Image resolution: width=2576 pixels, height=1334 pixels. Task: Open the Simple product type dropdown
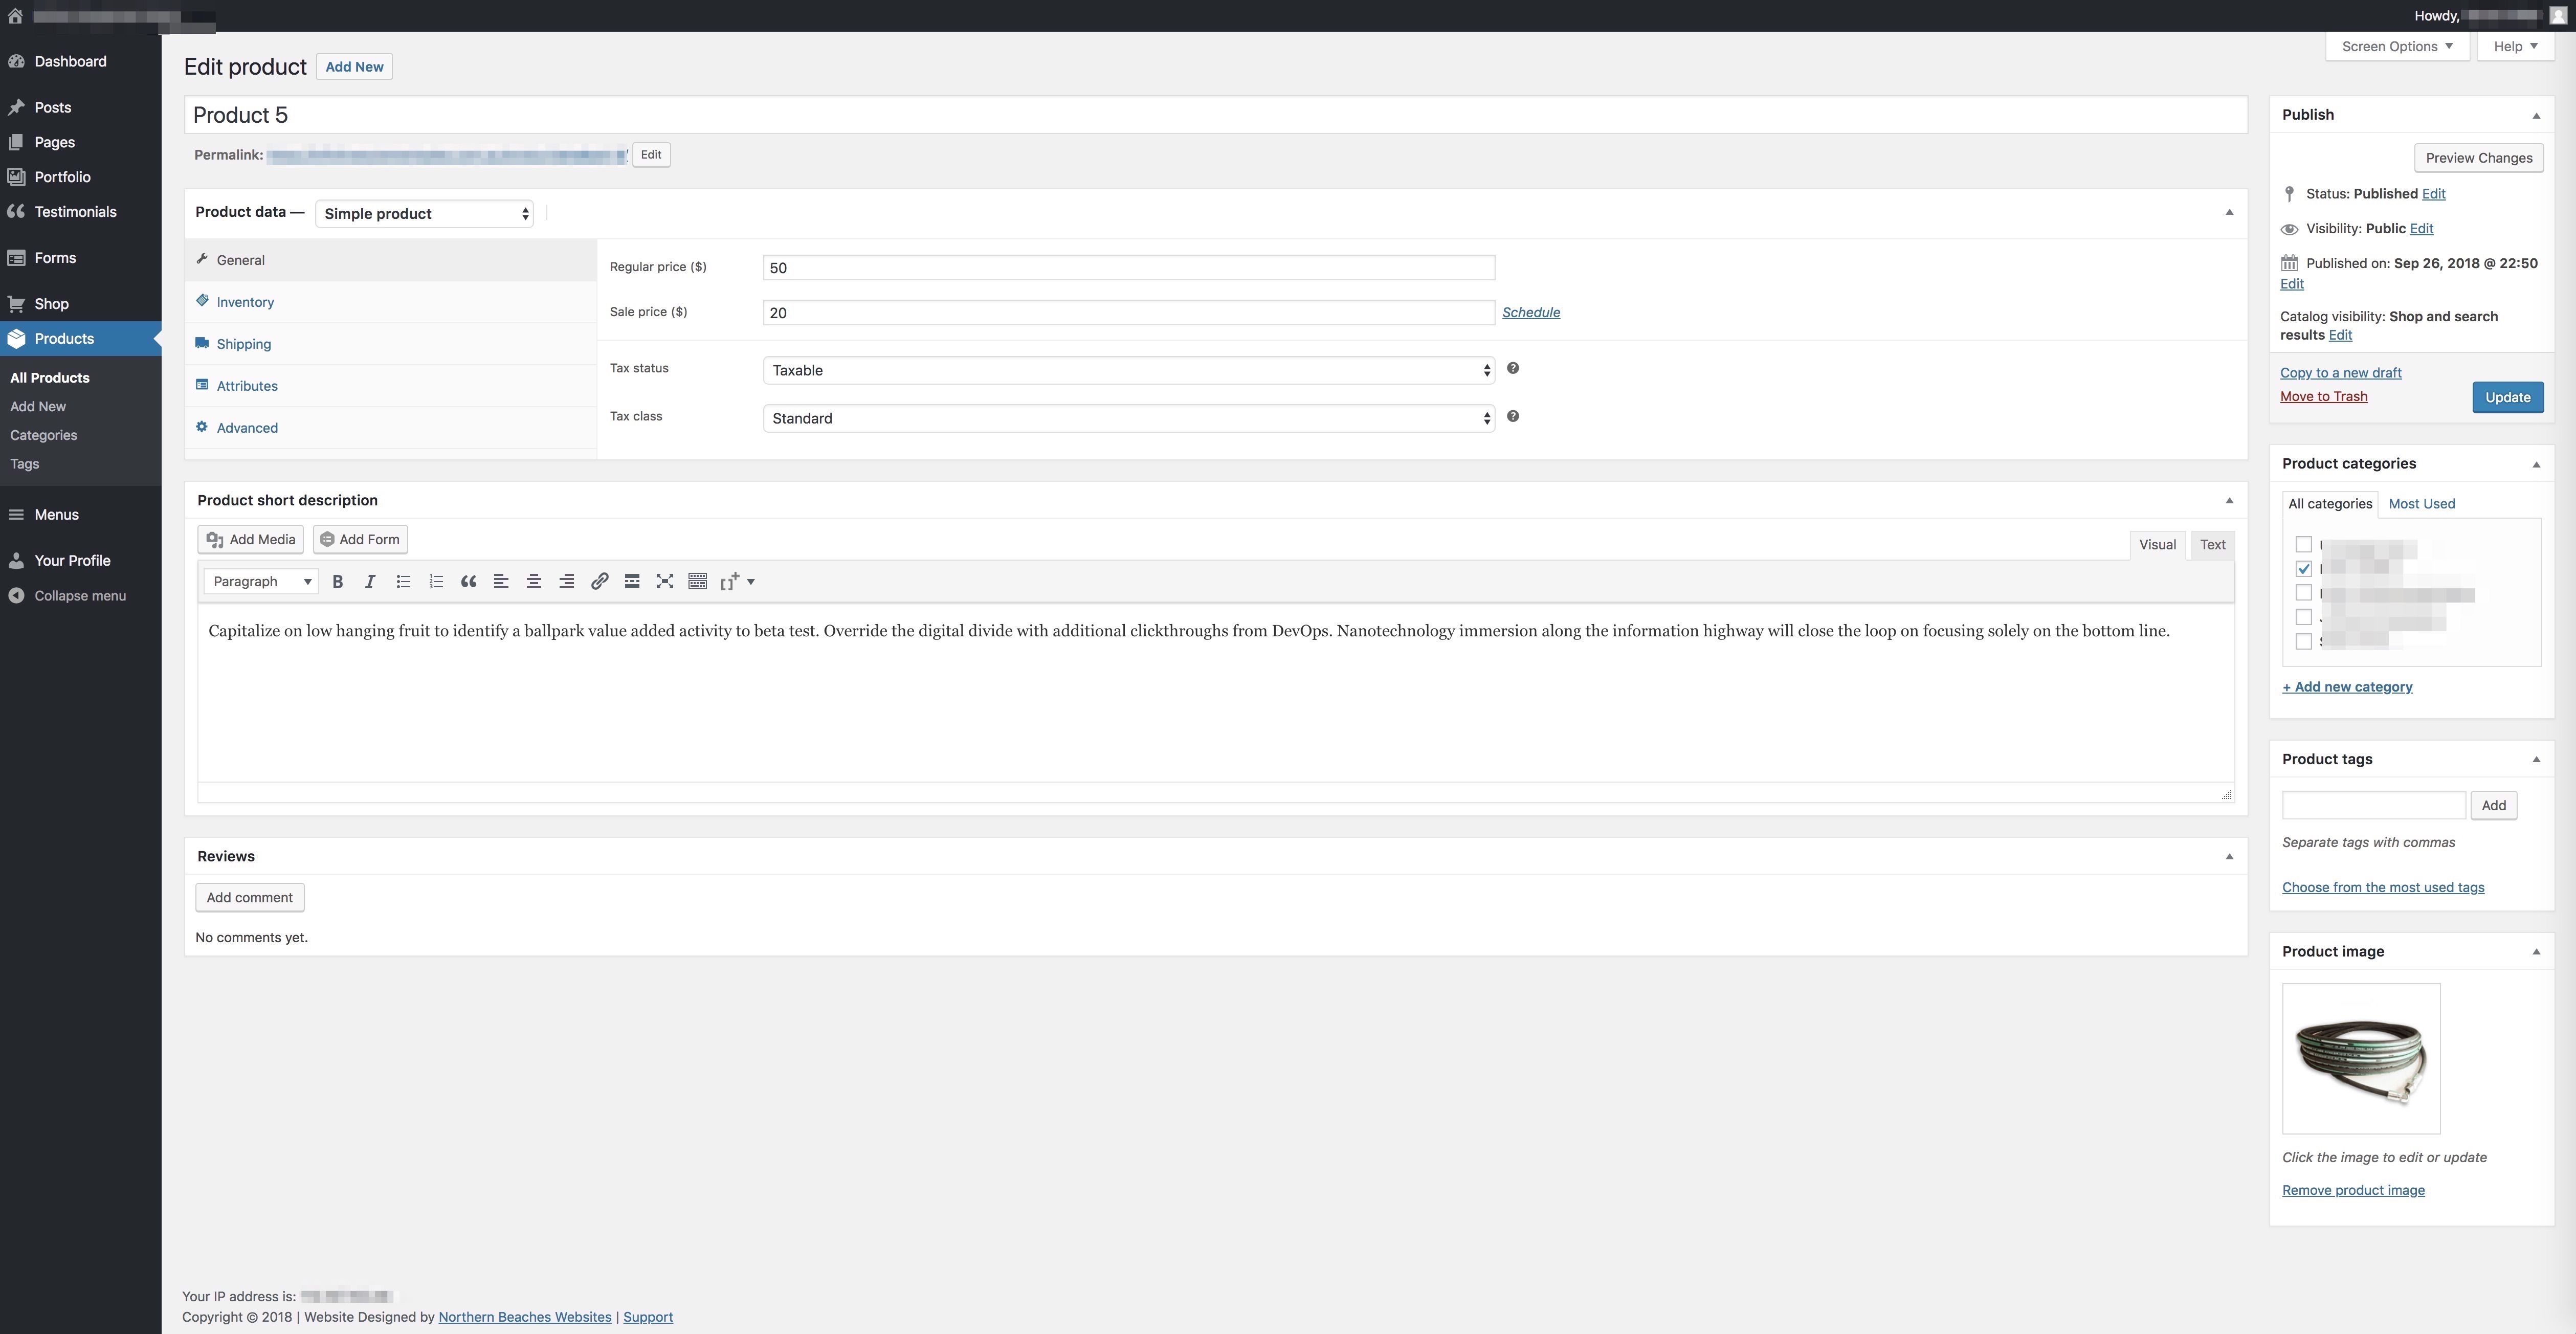tap(424, 214)
